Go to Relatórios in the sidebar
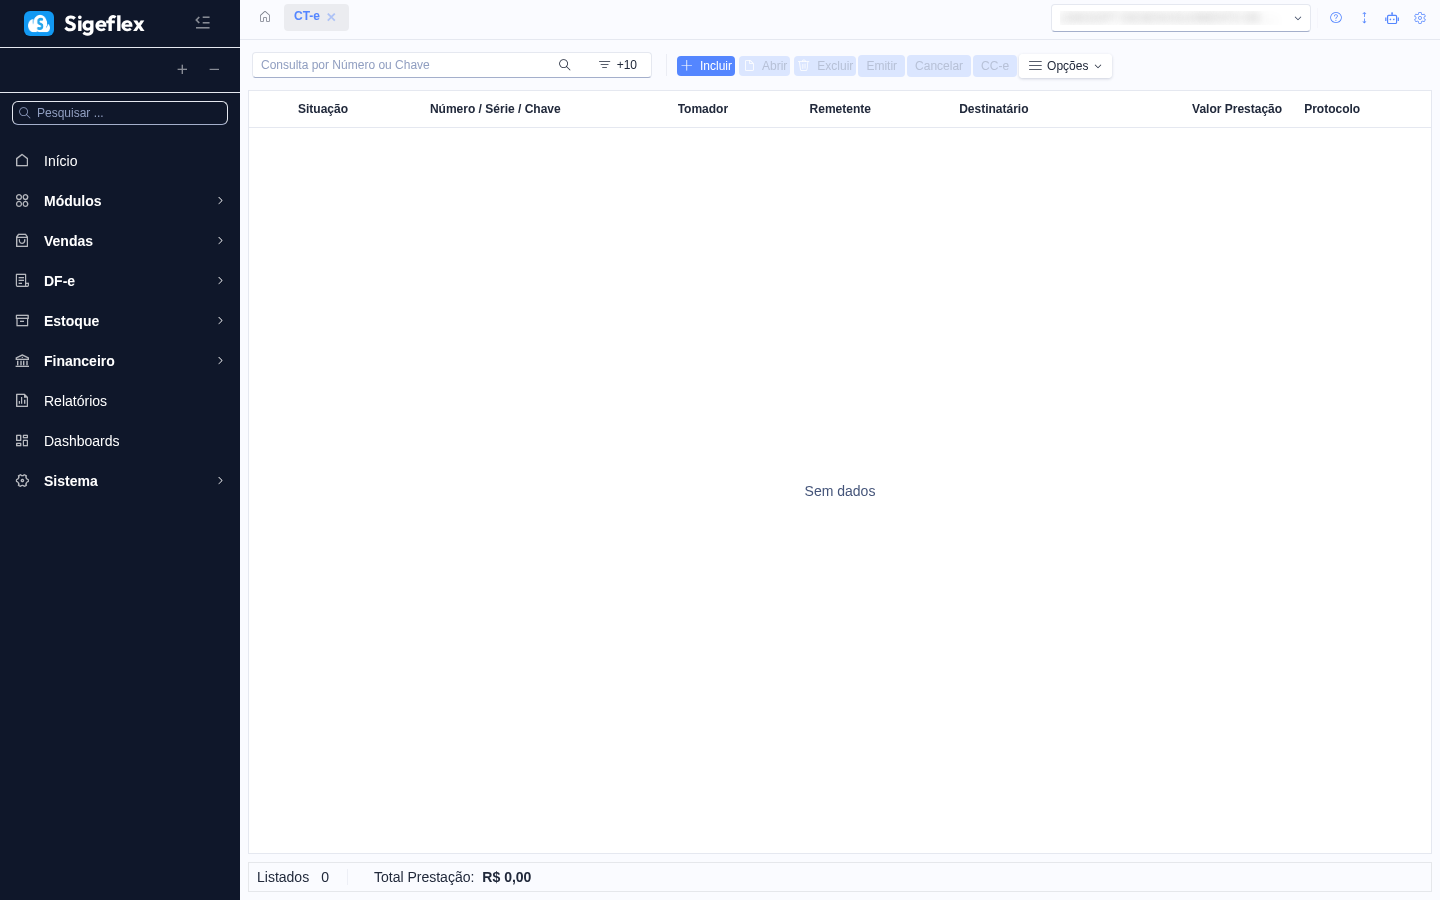 tap(75, 401)
